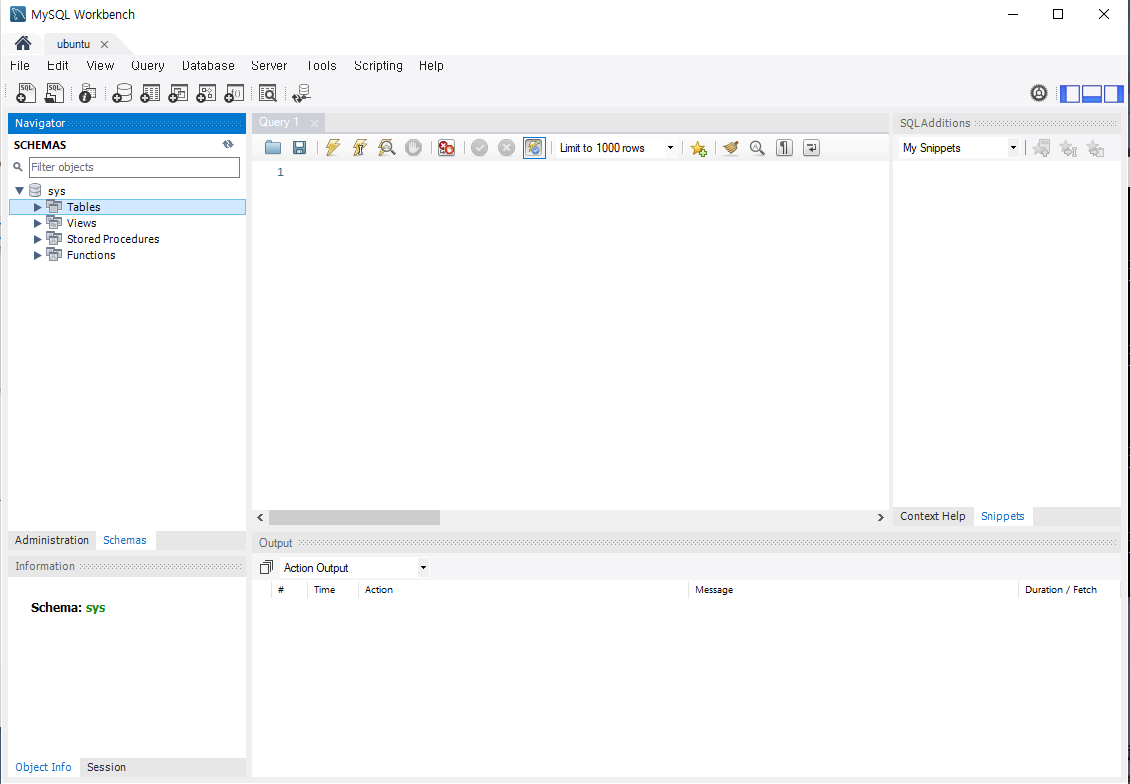The width and height of the screenshot is (1130, 784).
Task: Create a new view icon
Action: (x=178, y=93)
